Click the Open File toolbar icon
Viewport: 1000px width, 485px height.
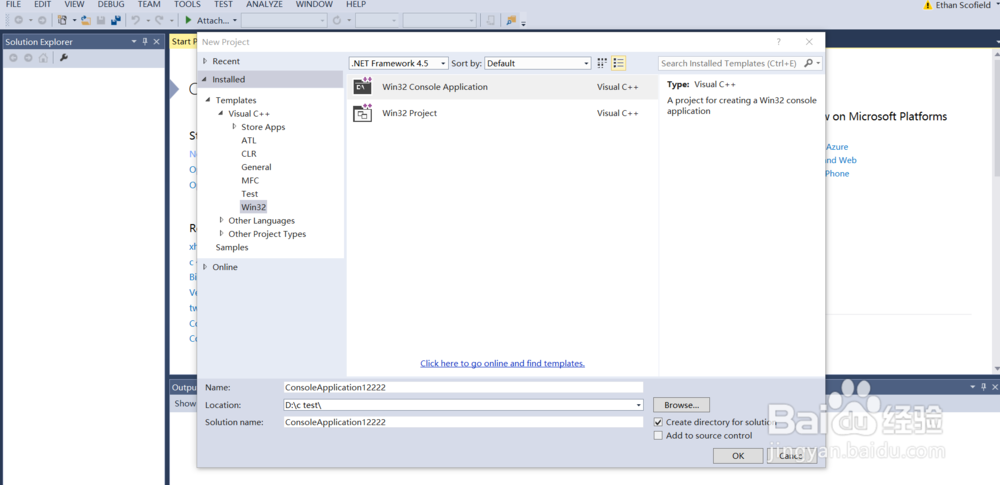(86, 20)
